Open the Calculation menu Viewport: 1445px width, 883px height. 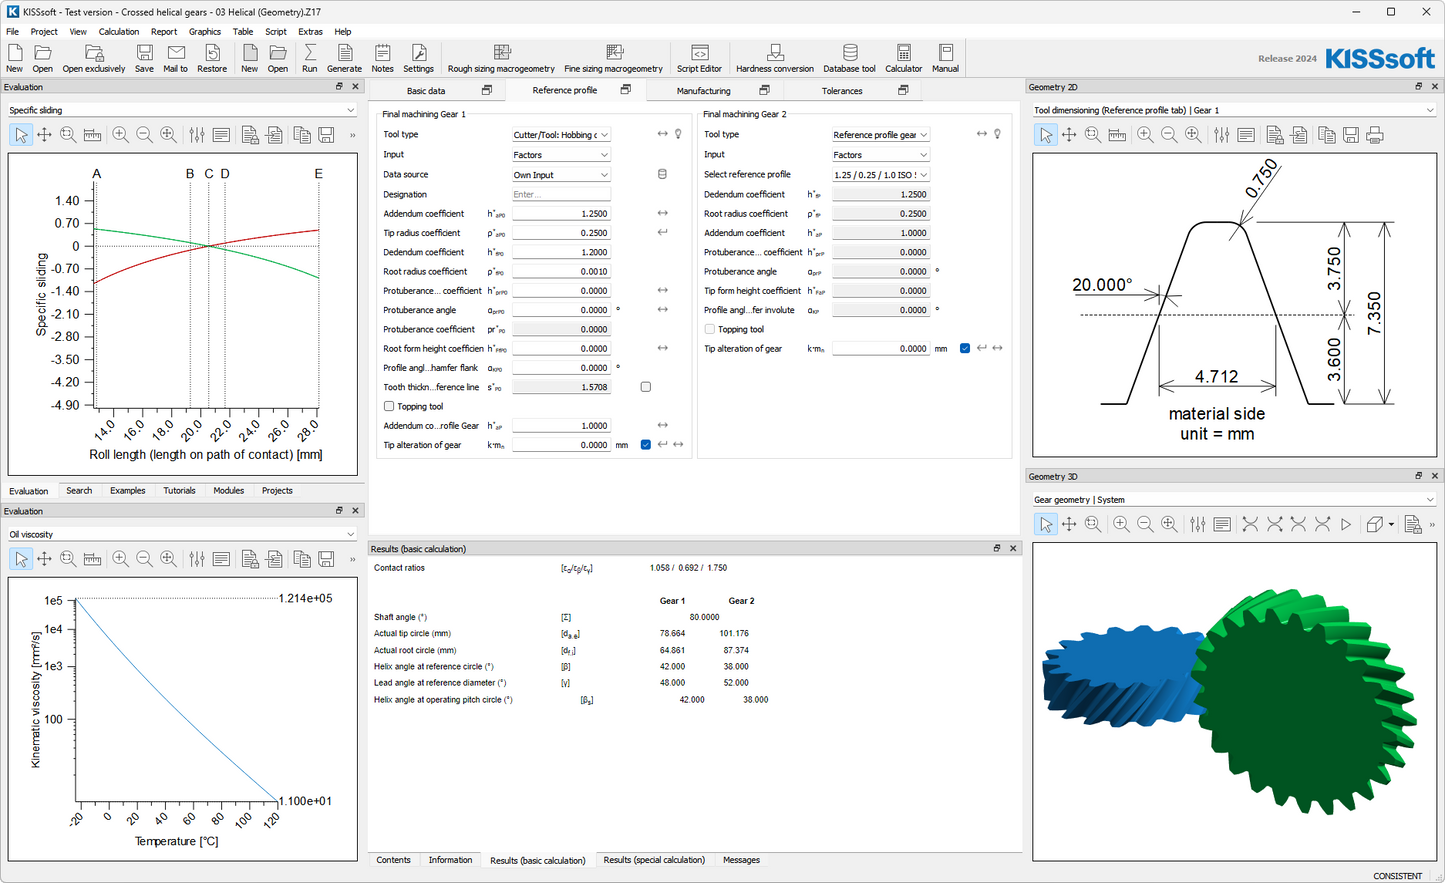(119, 32)
